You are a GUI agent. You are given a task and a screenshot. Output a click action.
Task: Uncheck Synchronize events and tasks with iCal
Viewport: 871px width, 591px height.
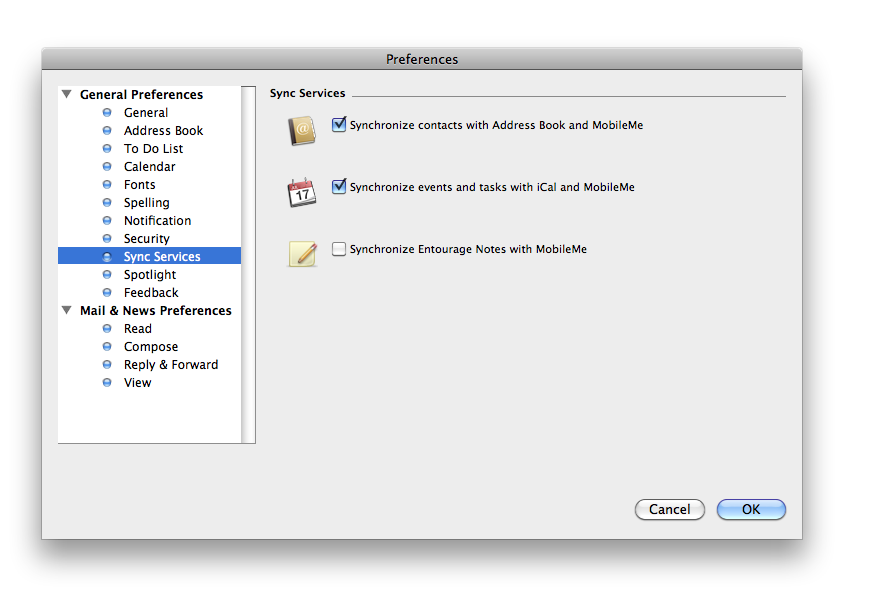pyautogui.click(x=339, y=186)
